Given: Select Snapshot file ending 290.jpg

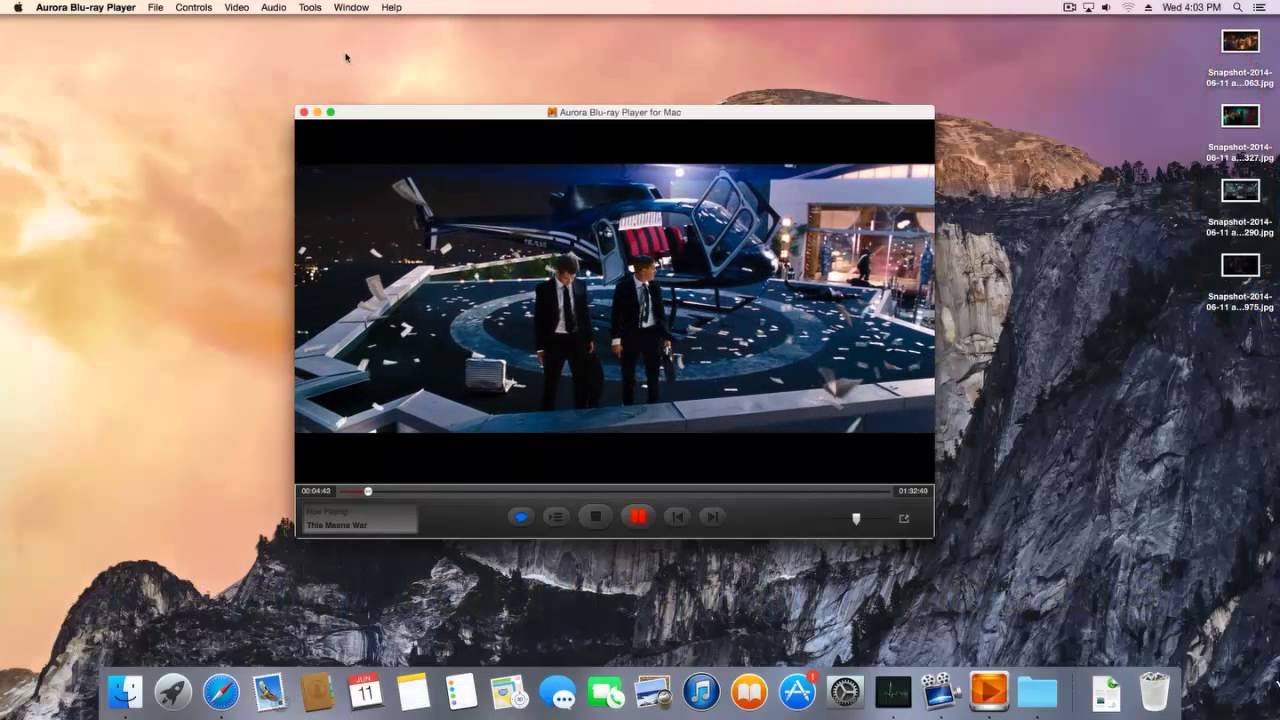Looking at the screenshot, I should point(1240,207).
